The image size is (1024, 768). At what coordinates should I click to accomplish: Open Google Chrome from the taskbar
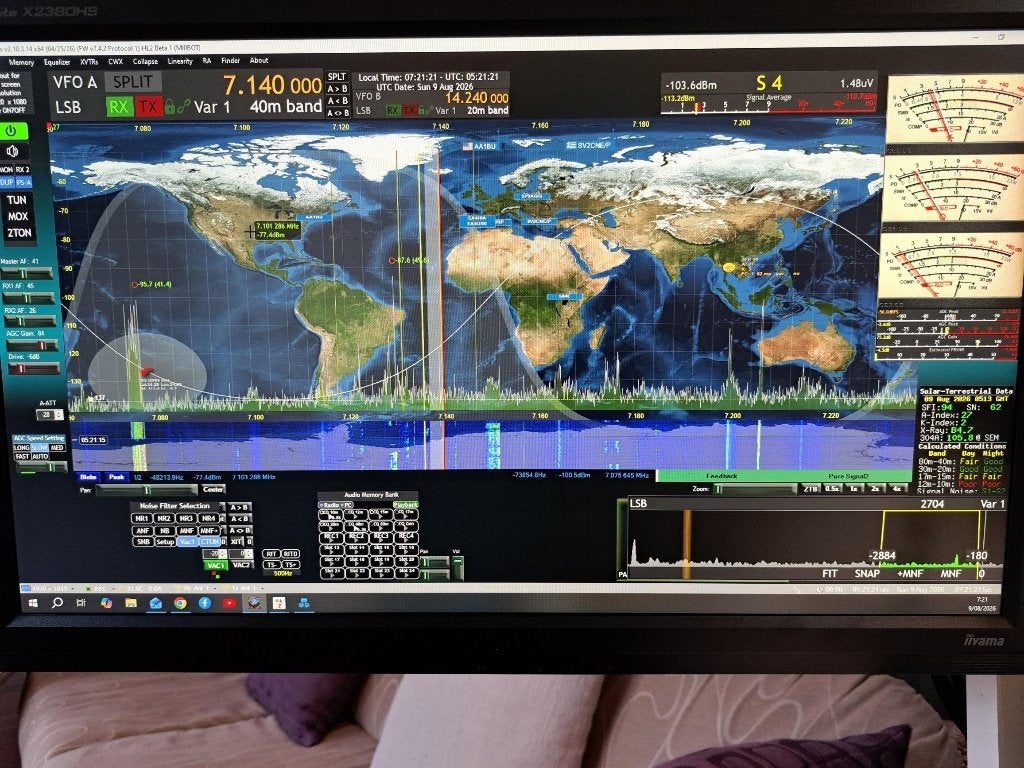pos(180,603)
